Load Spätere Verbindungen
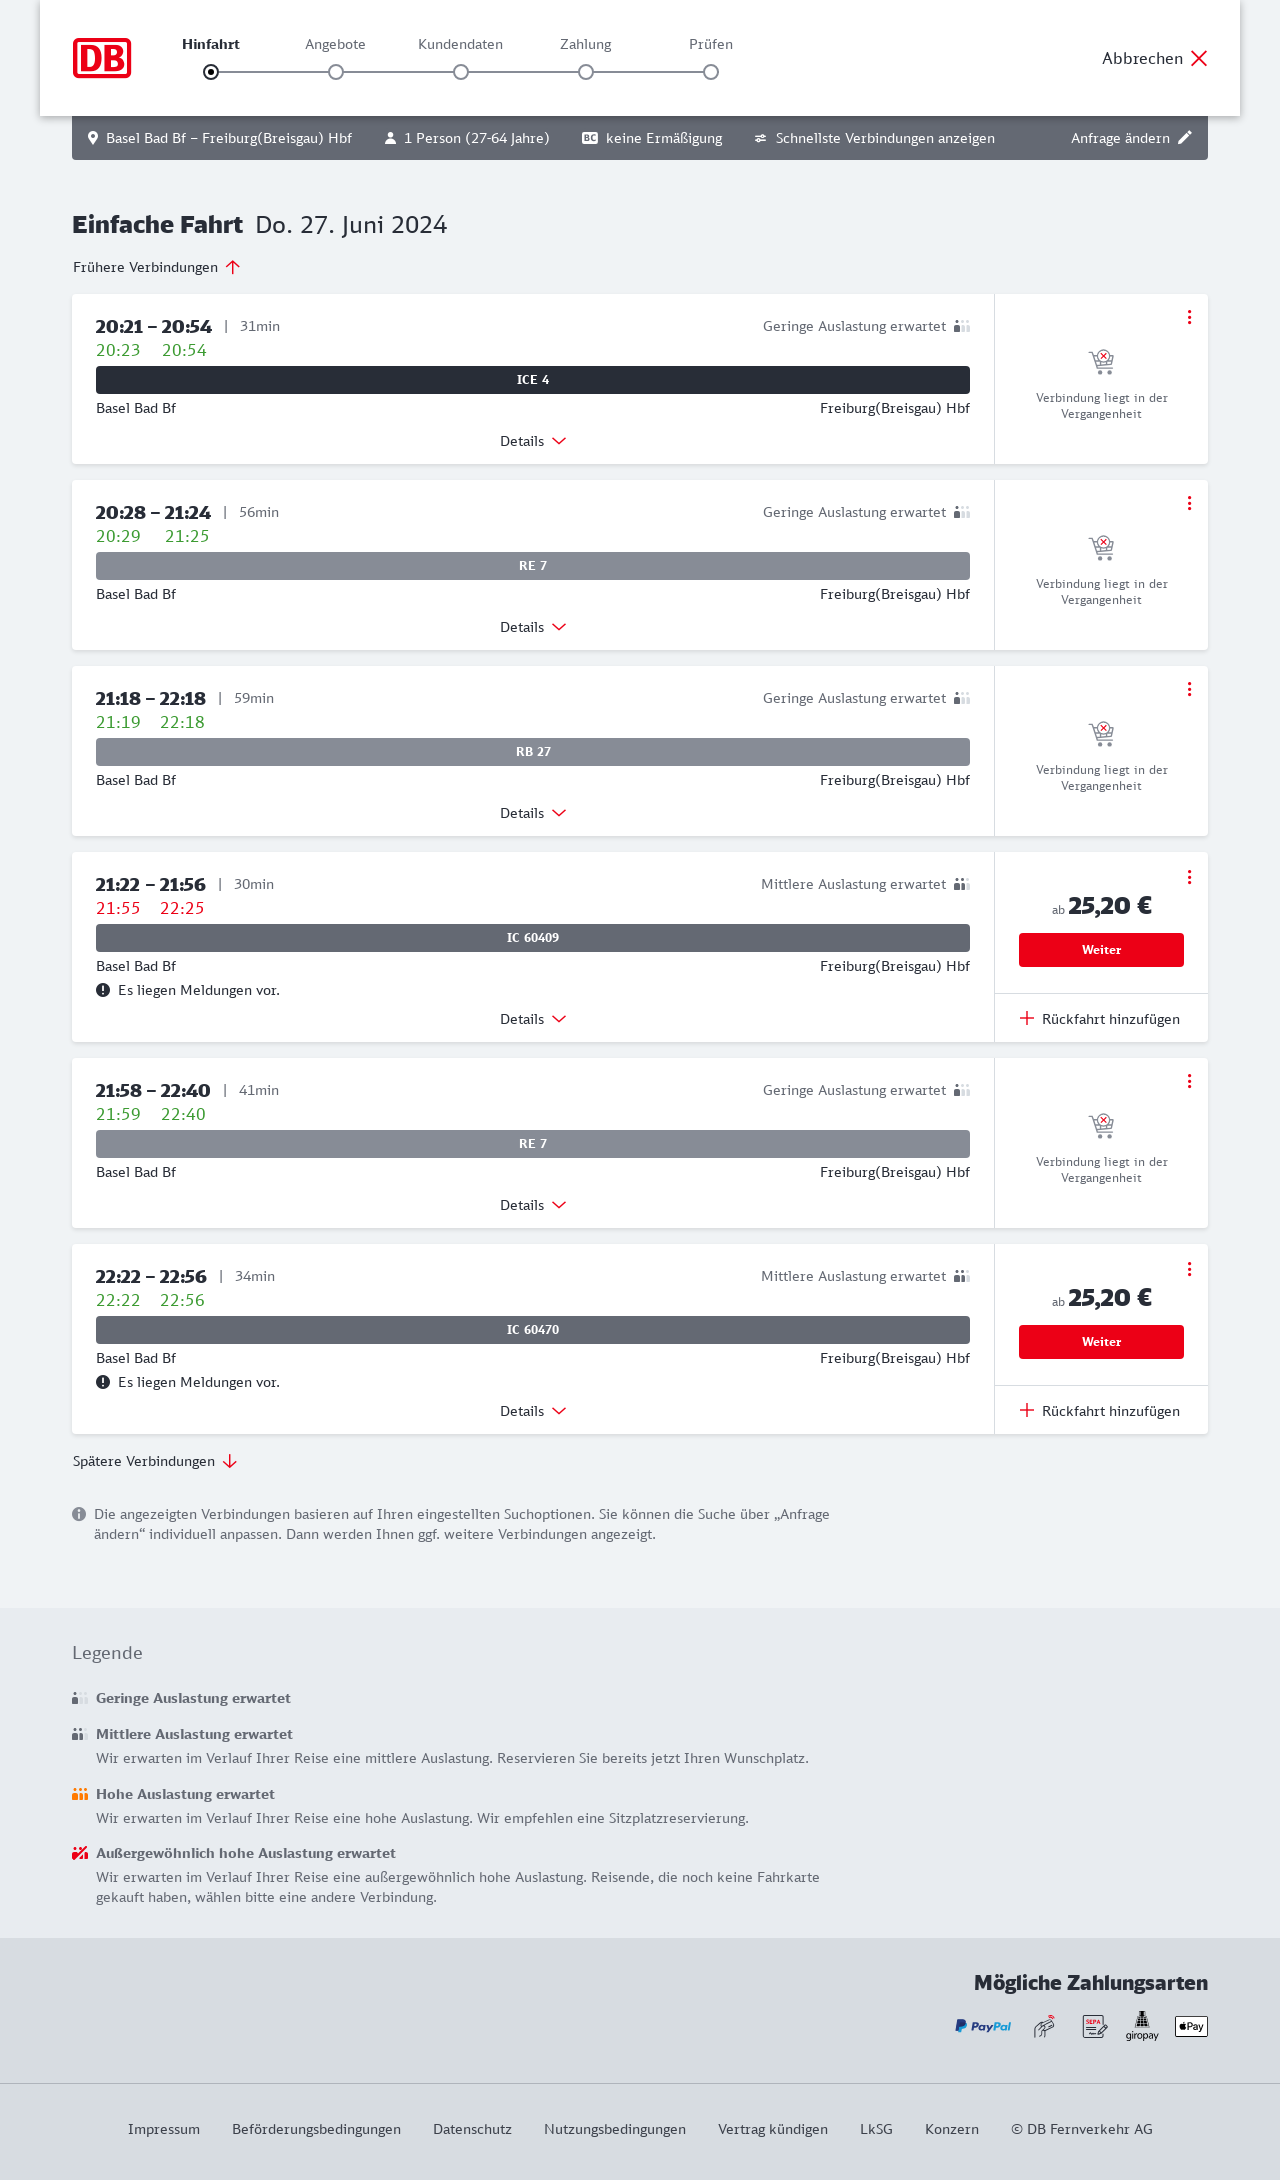The image size is (1280, 2180). coord(155,1461)
